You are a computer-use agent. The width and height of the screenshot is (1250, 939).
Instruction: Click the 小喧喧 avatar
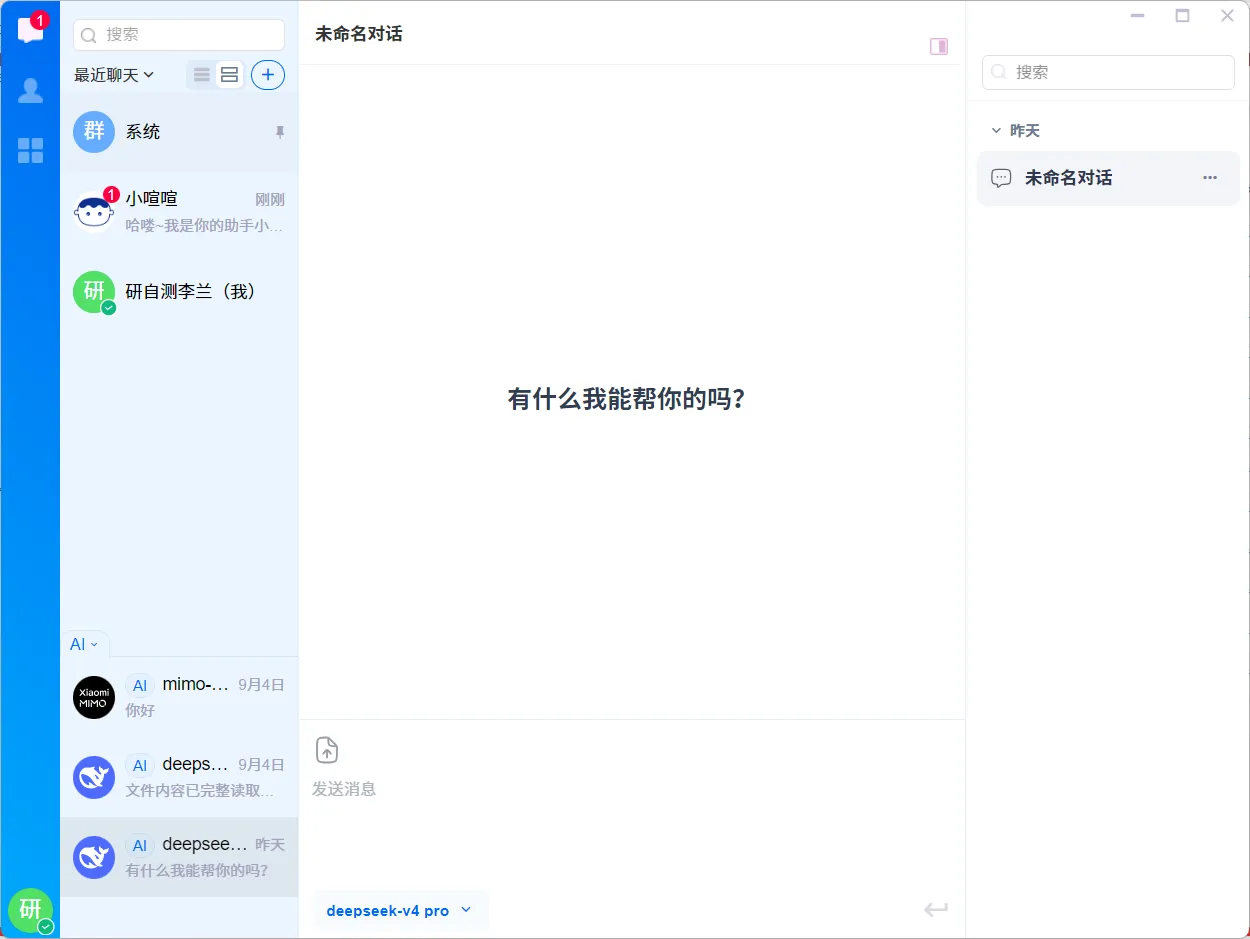pyautogui.click(x=94, y=212)
